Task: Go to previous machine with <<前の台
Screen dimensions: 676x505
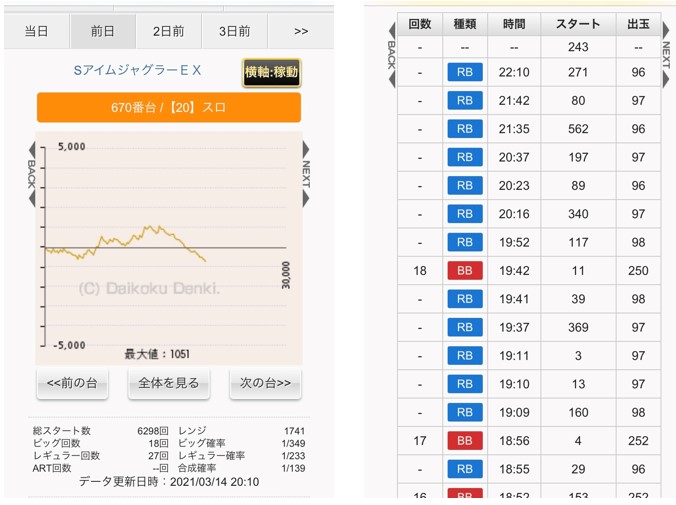Action: pos(72,383)
